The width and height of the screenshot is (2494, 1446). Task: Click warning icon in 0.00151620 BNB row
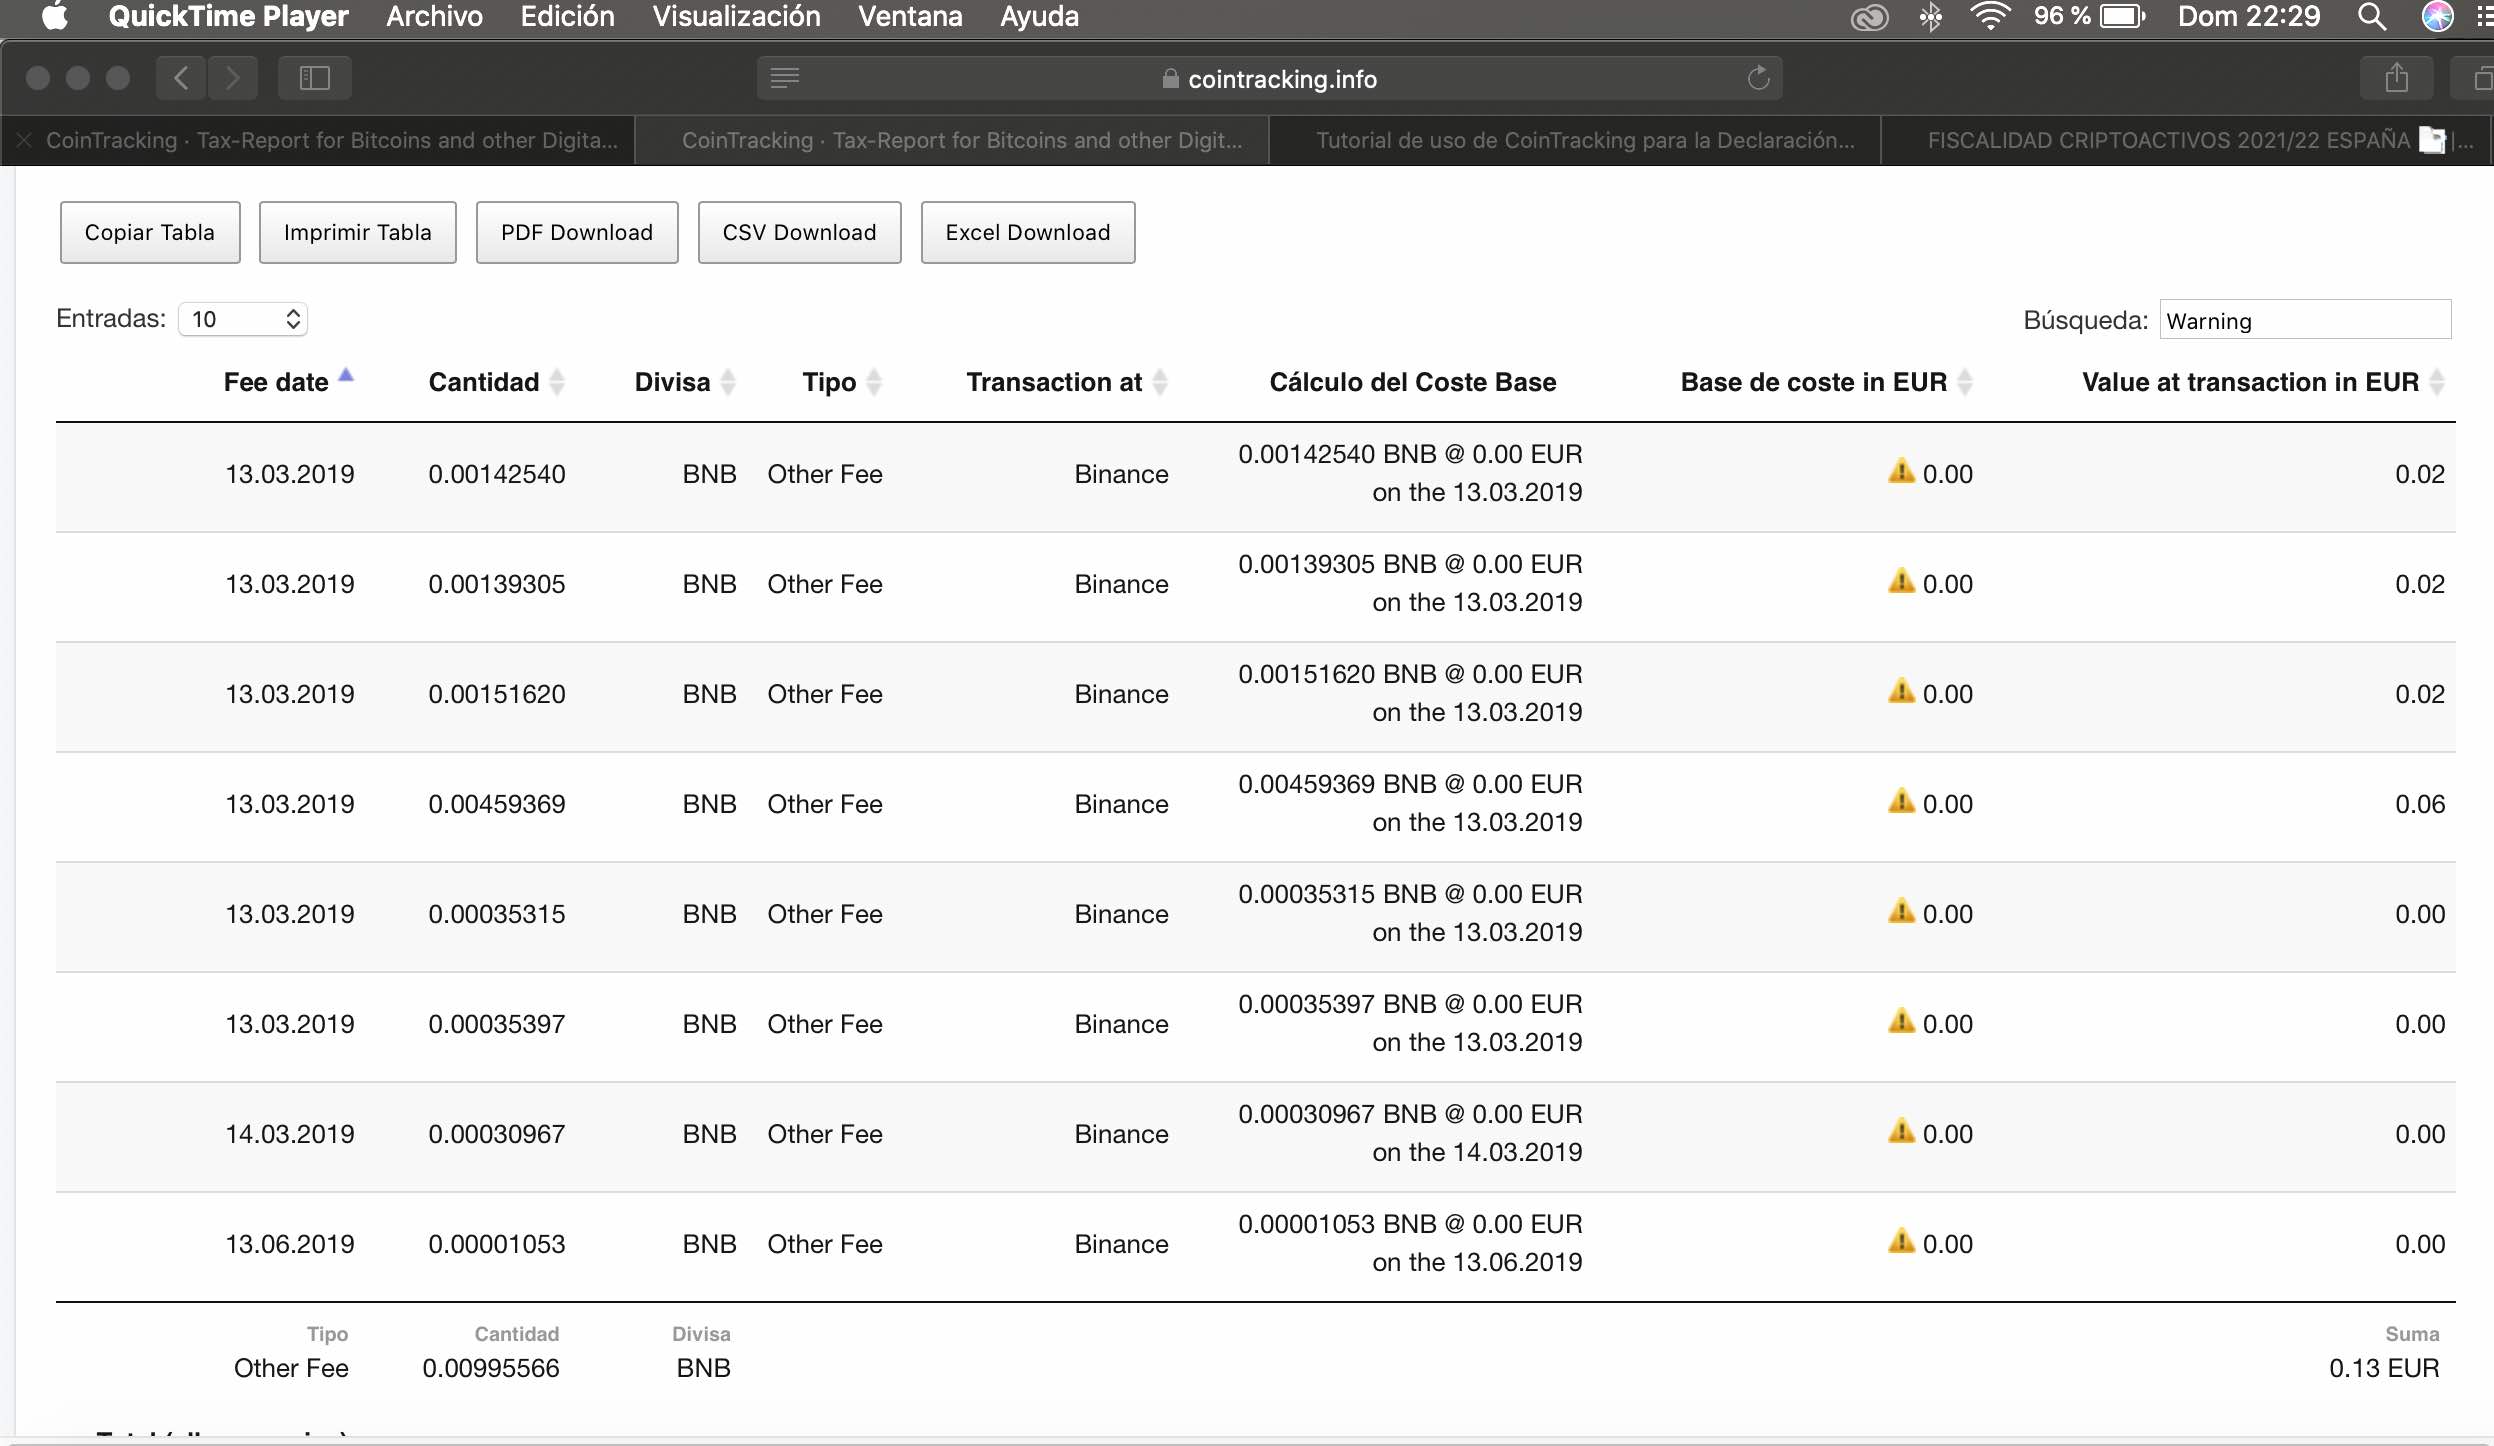coord(1901,691)
